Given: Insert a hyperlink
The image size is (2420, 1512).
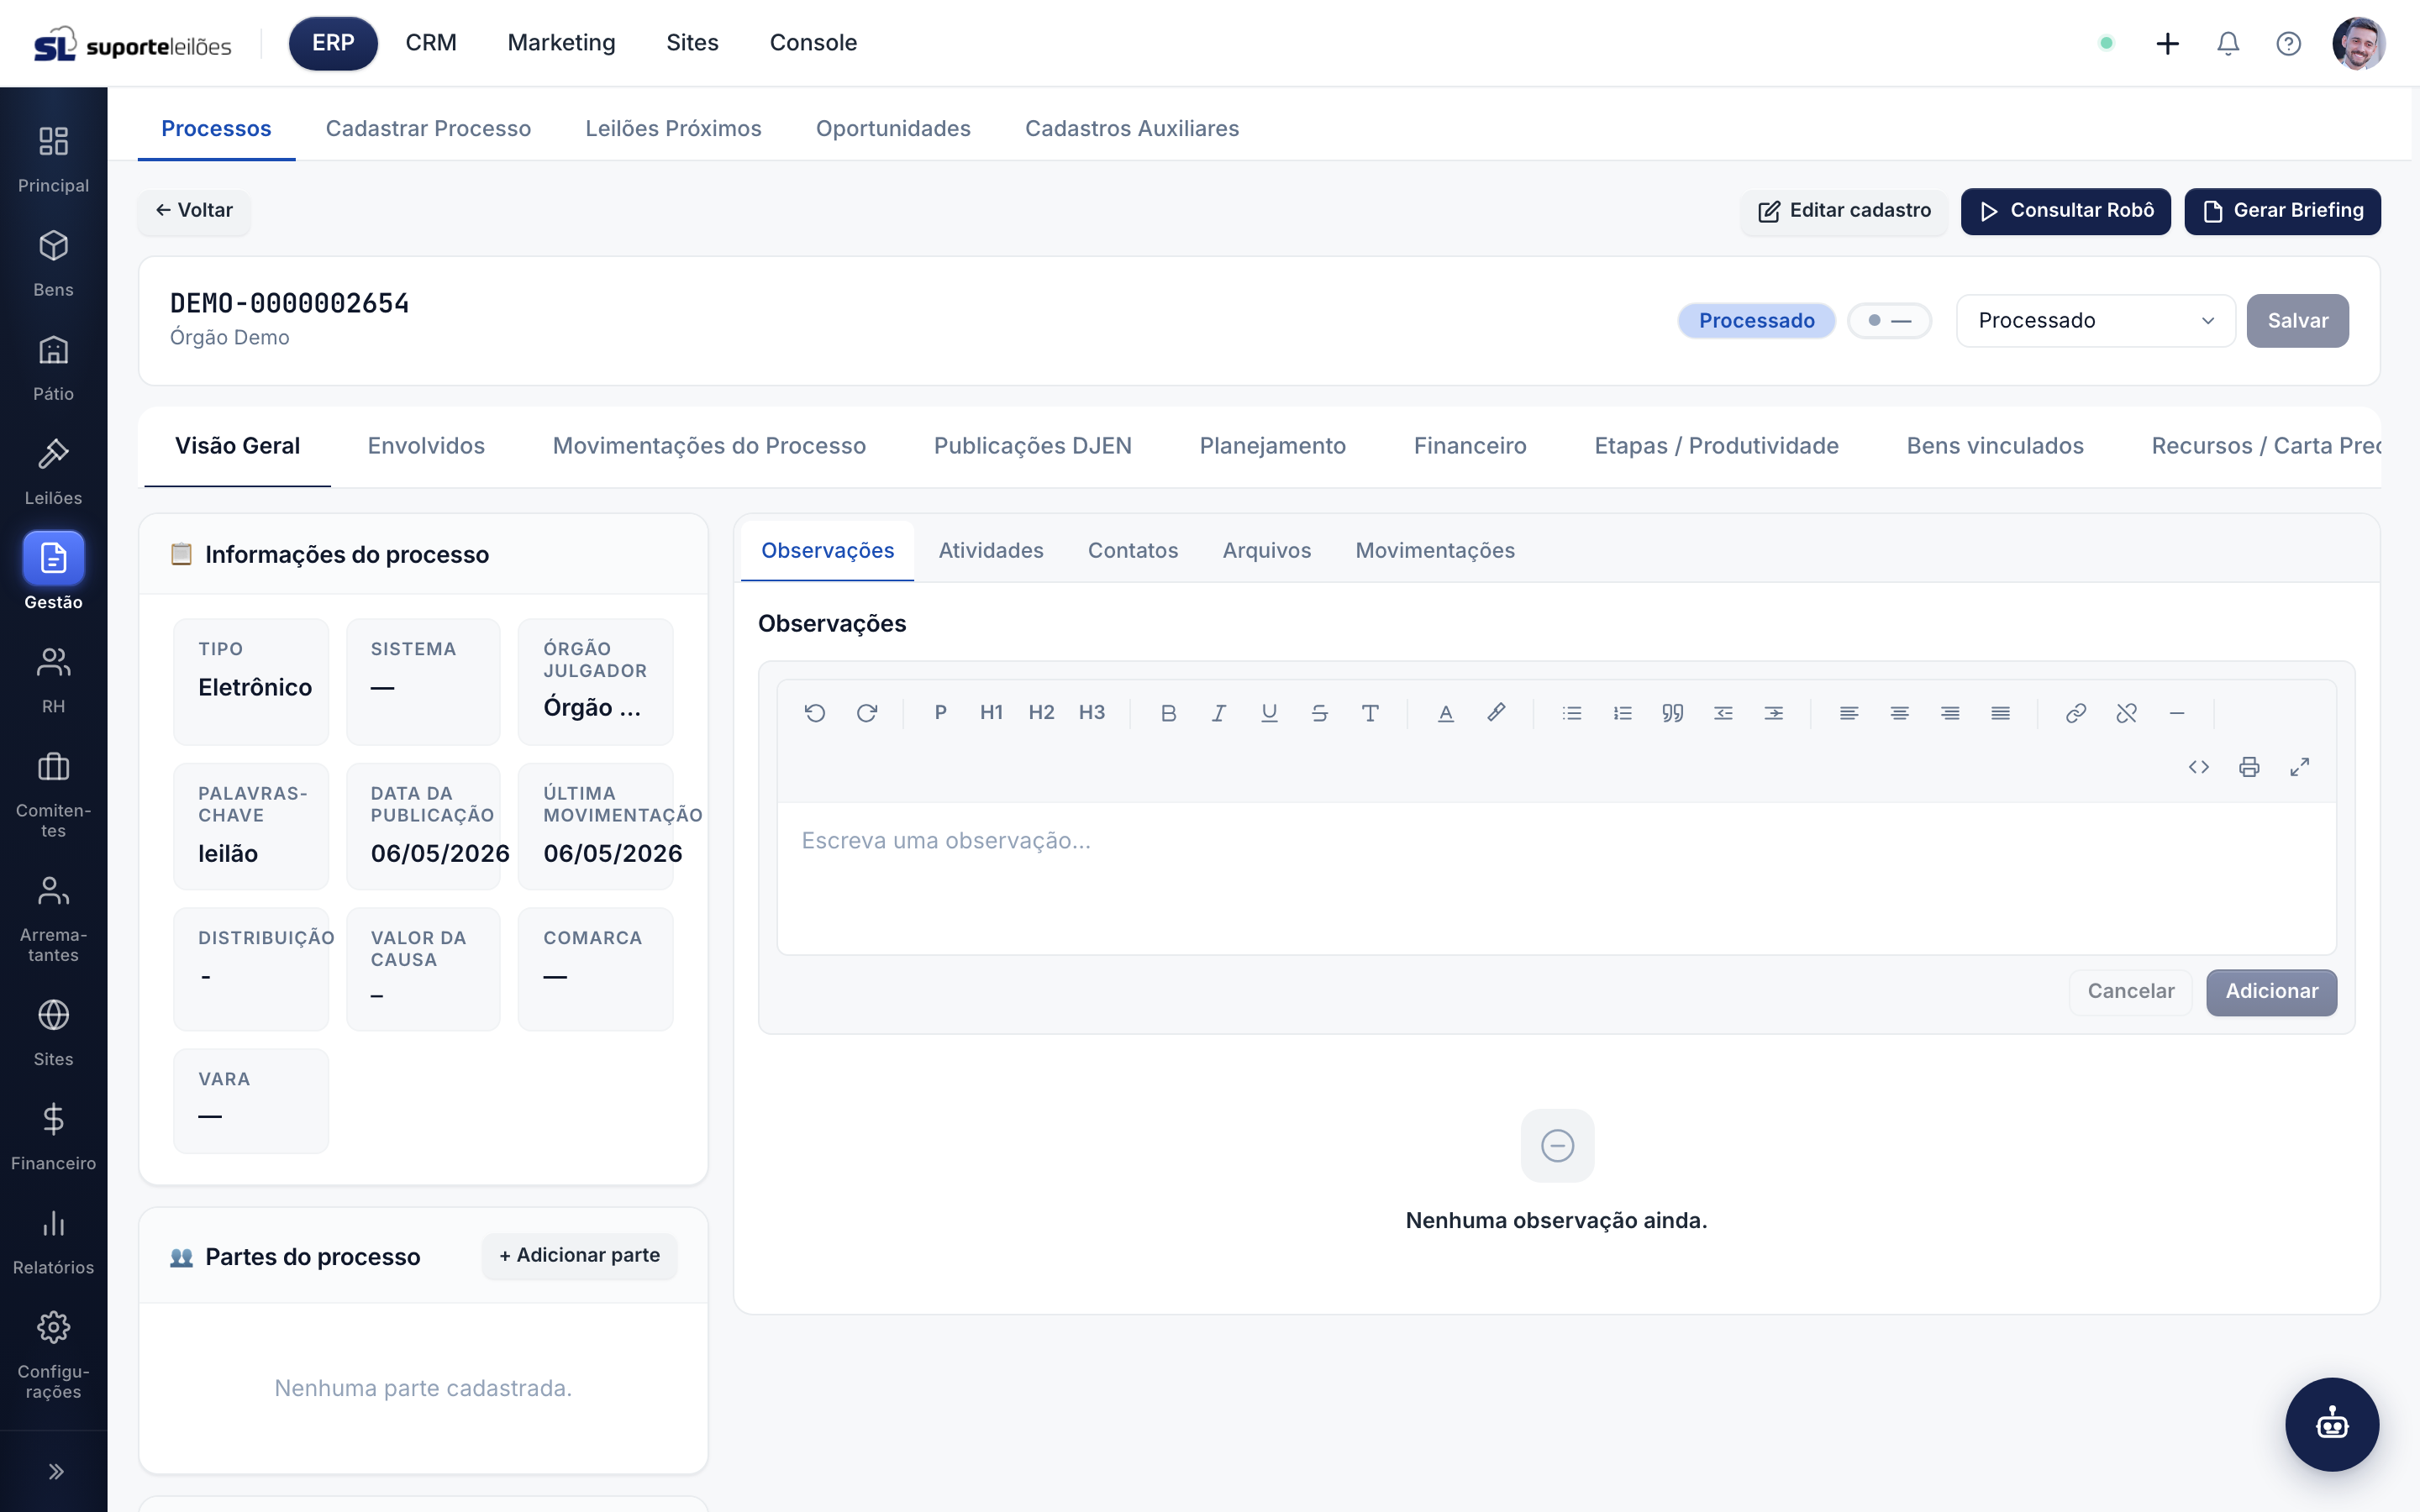Looking at the screenshot, I should [2076, 713].
